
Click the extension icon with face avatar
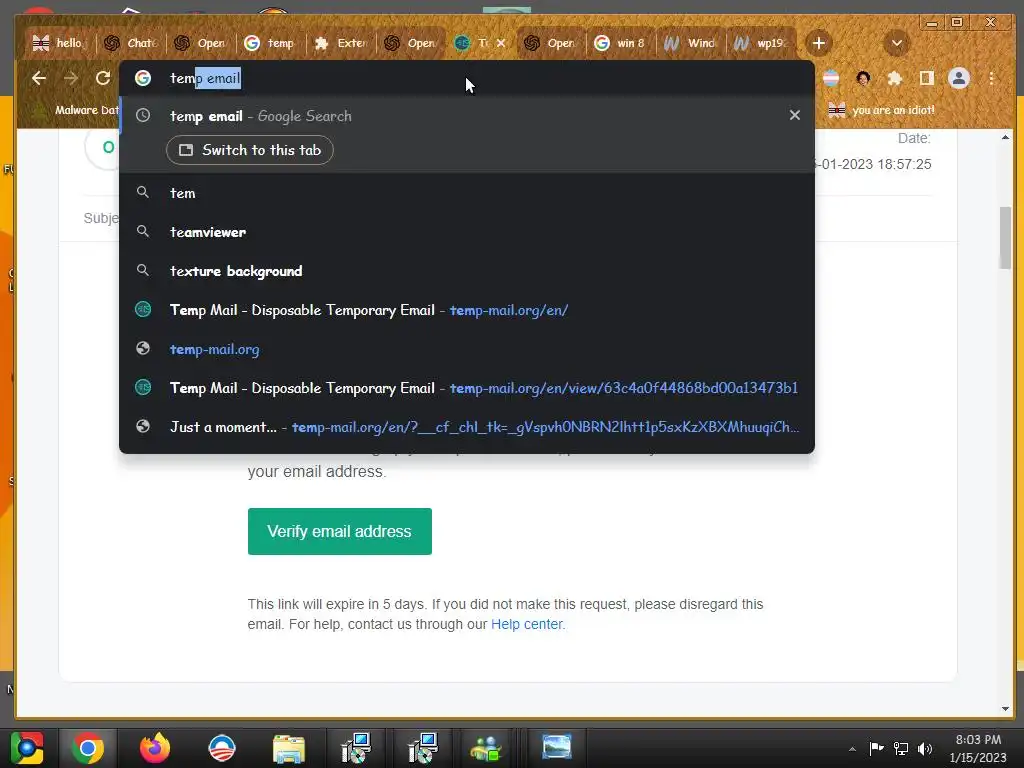pyautogui.click(x=863, y=78)
